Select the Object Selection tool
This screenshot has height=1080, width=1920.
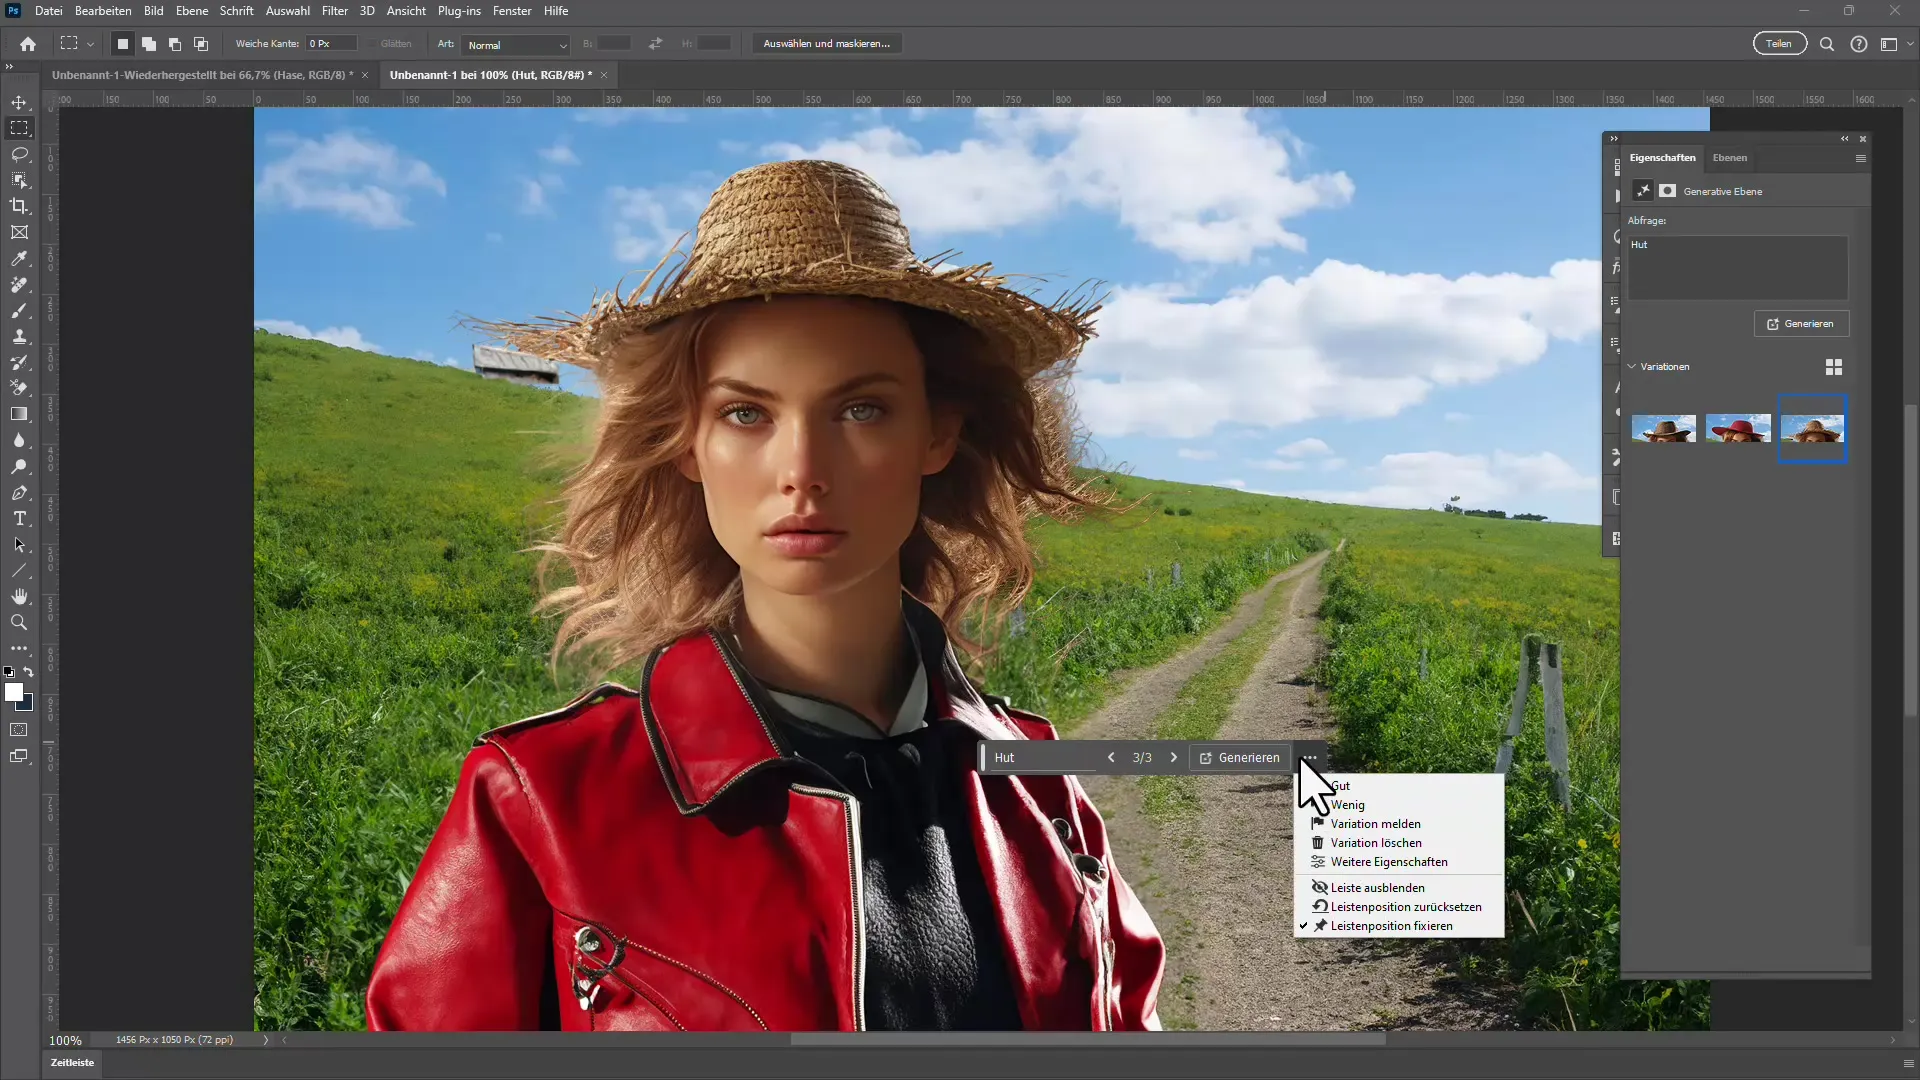[x=19, y=180]
